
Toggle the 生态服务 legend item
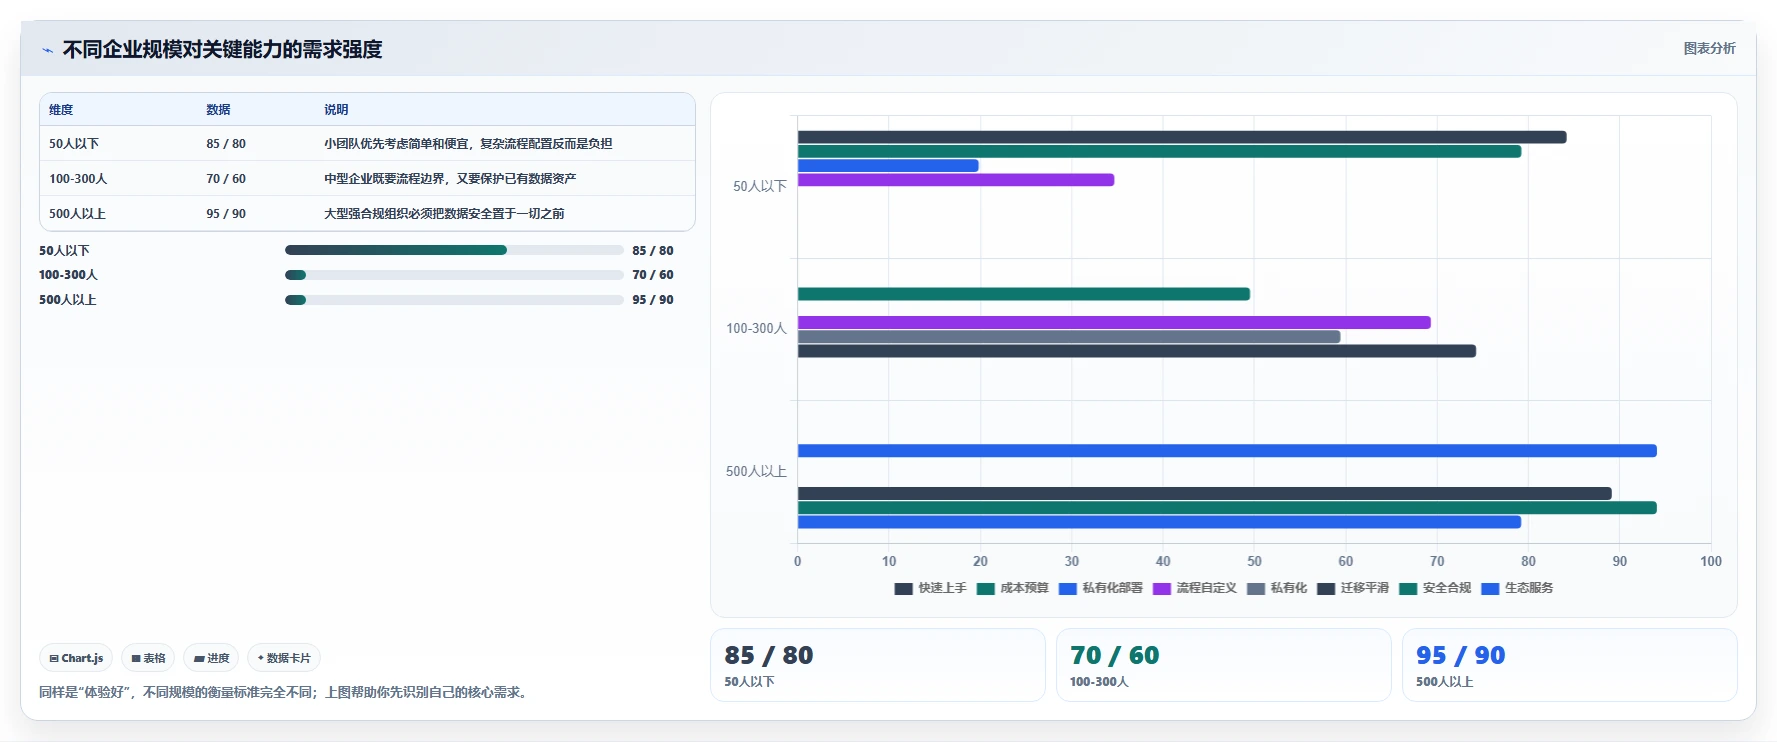1516,588
